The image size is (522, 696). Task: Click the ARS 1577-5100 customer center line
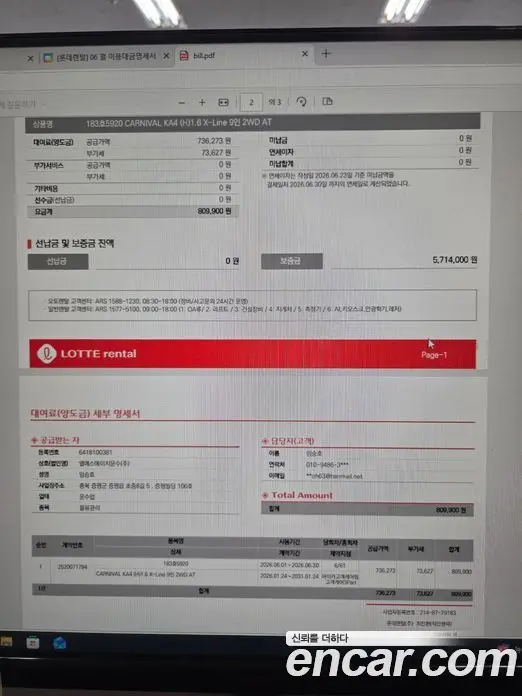coord(225,309)
